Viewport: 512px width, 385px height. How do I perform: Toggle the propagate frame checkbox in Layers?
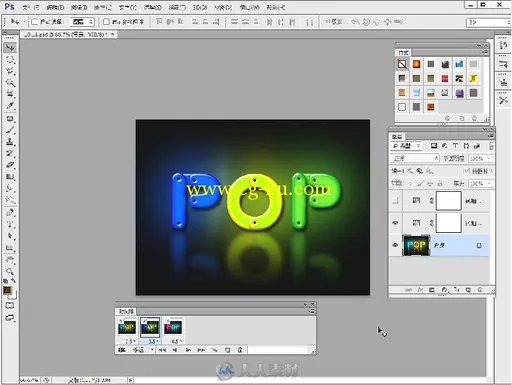coord(467,171)
